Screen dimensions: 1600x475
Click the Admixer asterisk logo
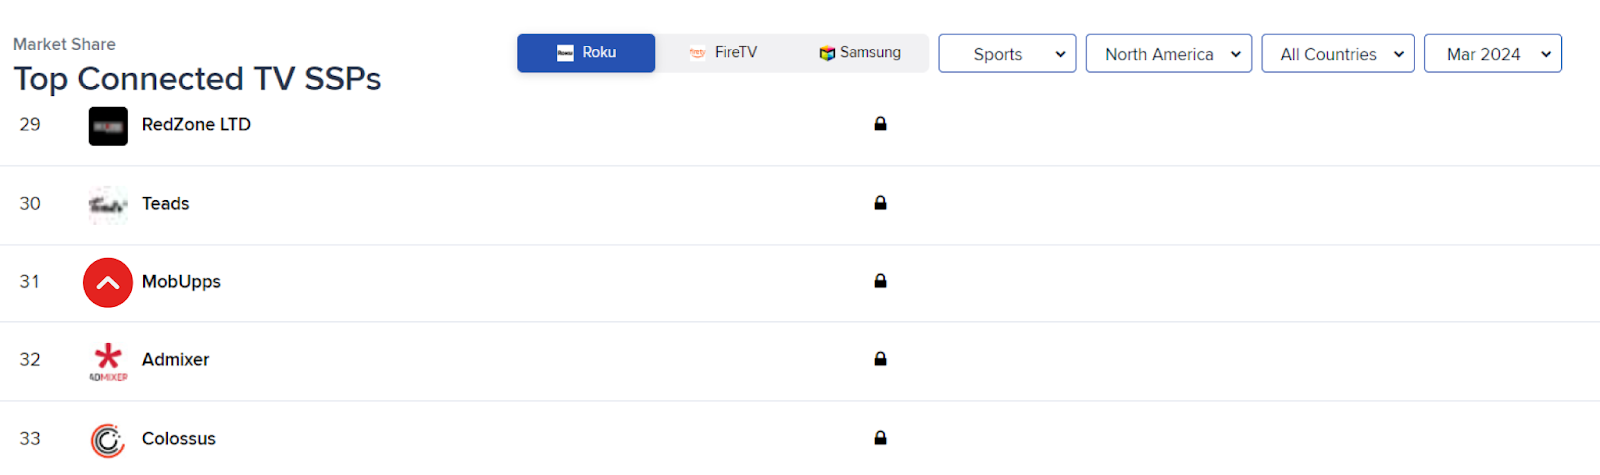[108, 361]
